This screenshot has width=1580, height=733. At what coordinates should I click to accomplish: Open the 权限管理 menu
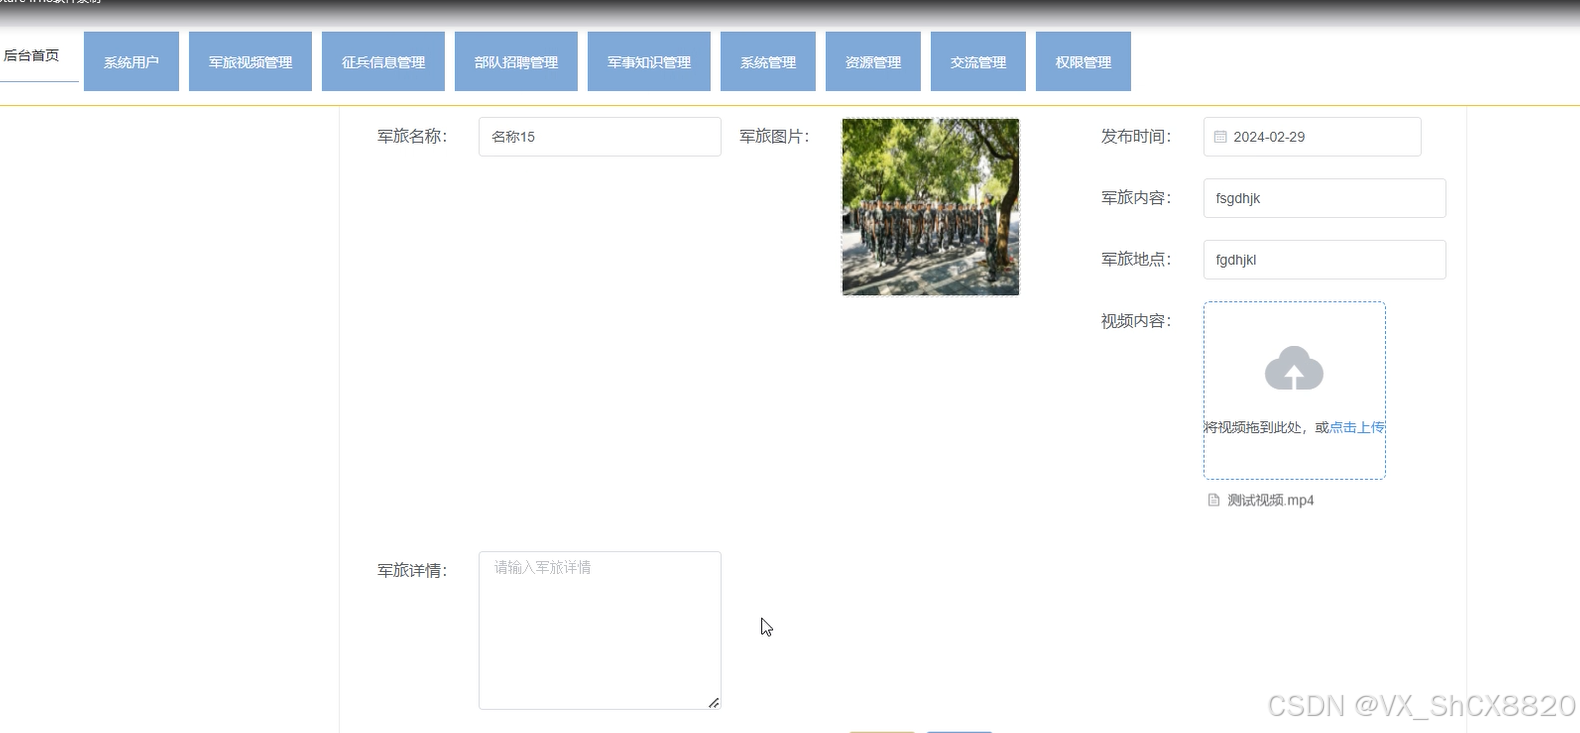click(1083, 62)
